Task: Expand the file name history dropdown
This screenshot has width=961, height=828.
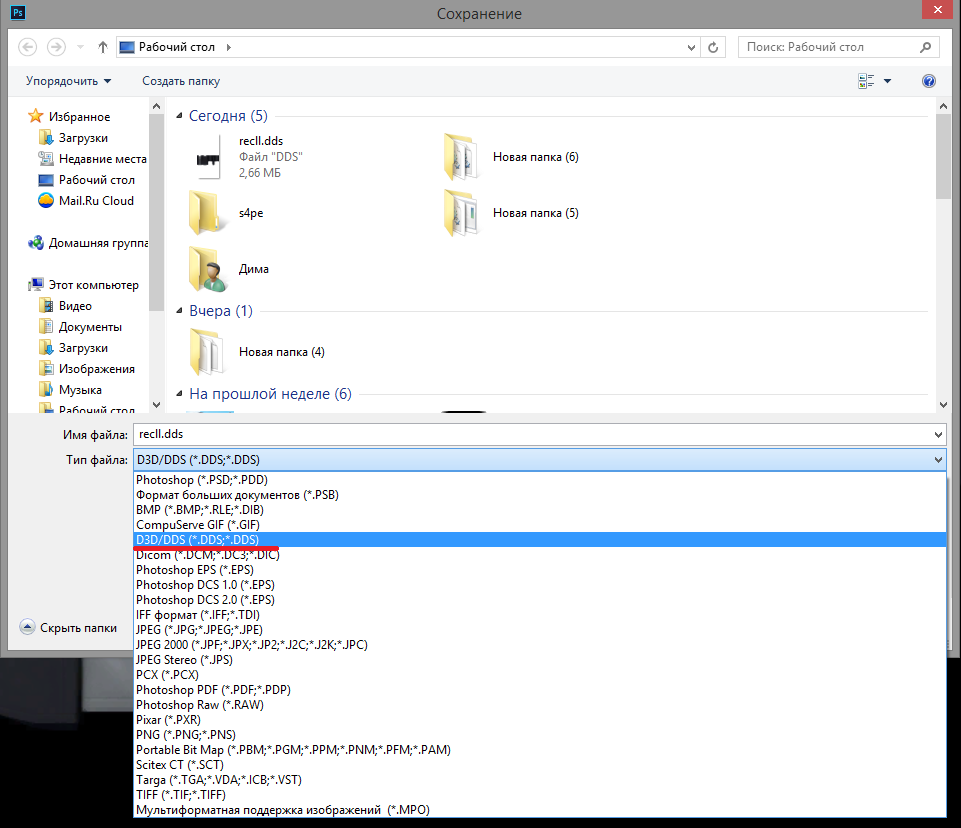Action: click(937, 435)
